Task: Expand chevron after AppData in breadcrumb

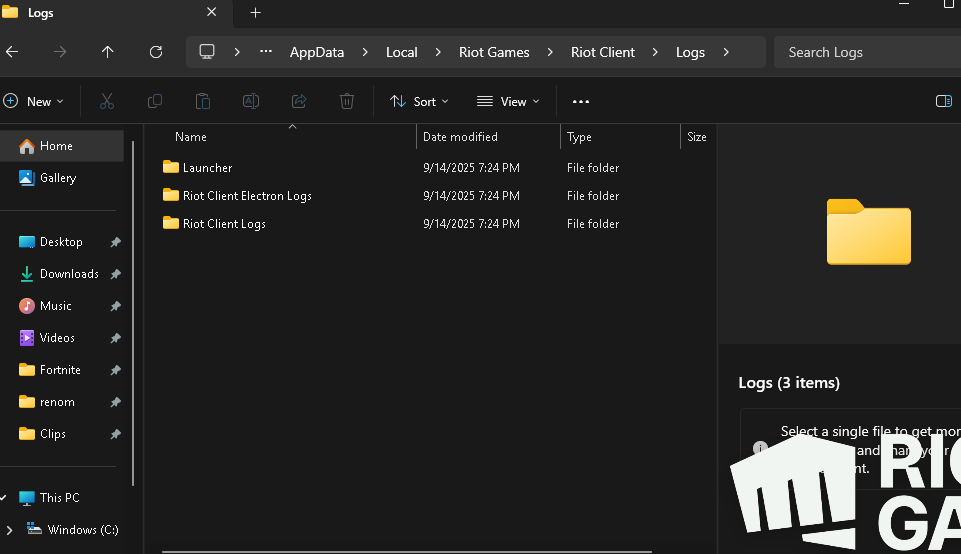Action: (x=365, y=52)
